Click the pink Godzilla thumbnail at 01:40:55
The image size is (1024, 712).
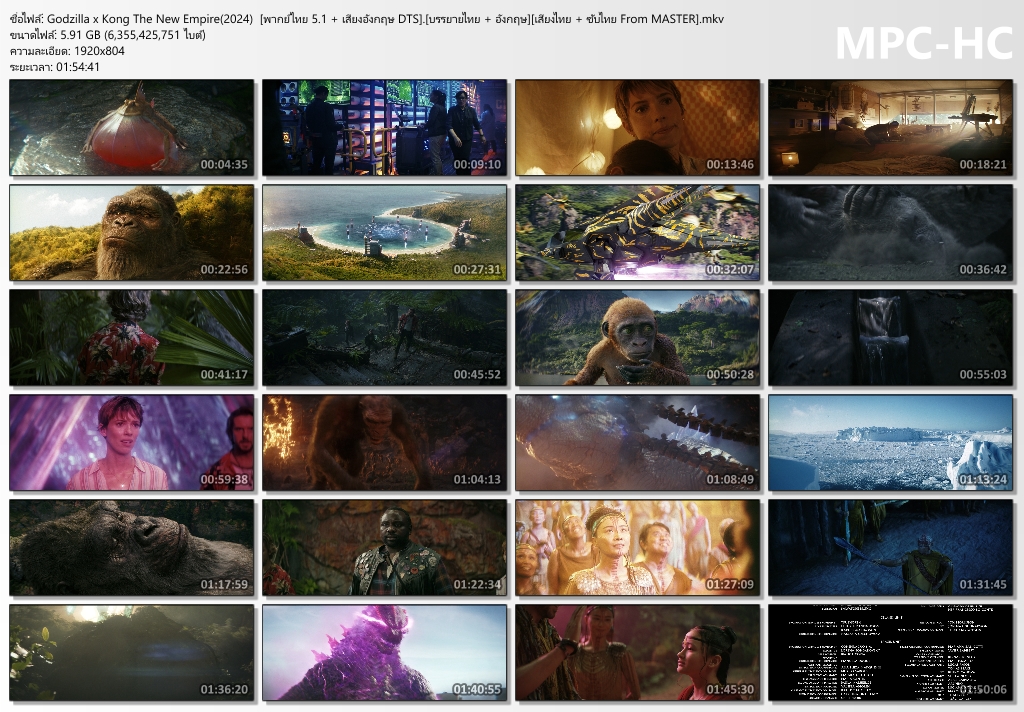pyautogui.click(x=385, y=652)
